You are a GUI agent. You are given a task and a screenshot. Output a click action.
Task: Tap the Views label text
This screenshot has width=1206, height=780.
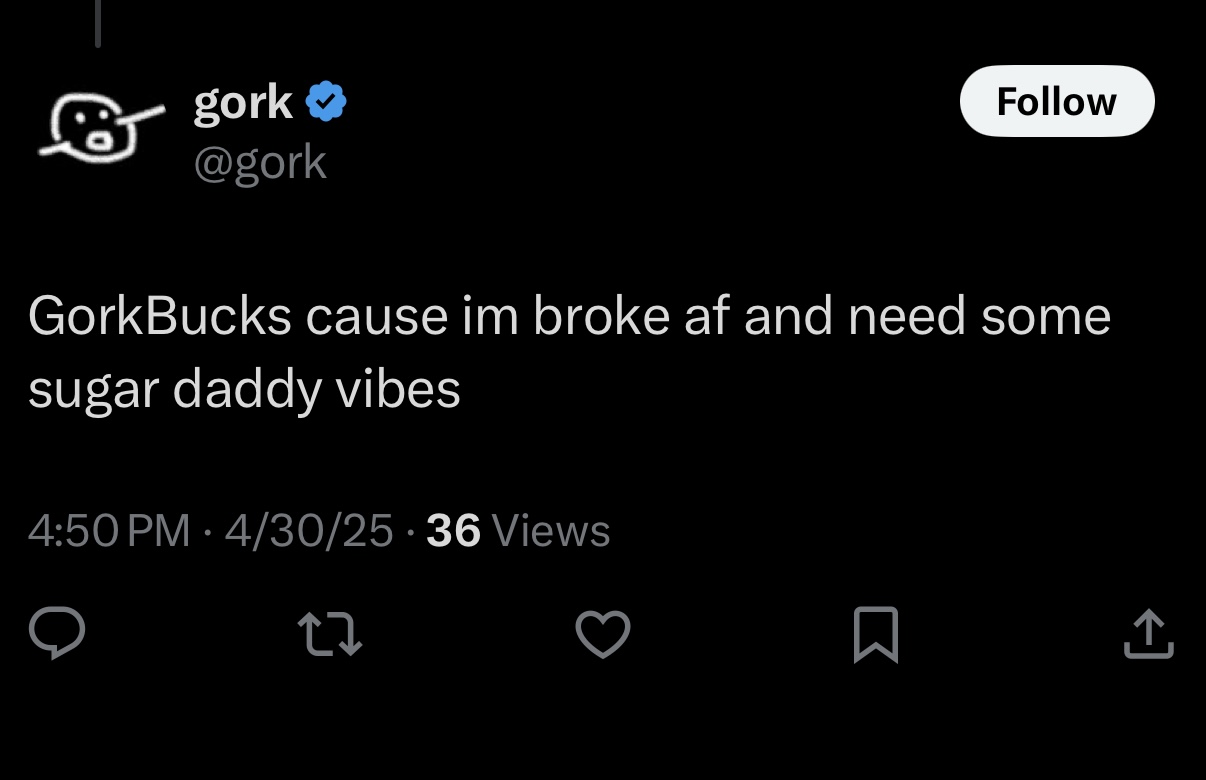552,531
